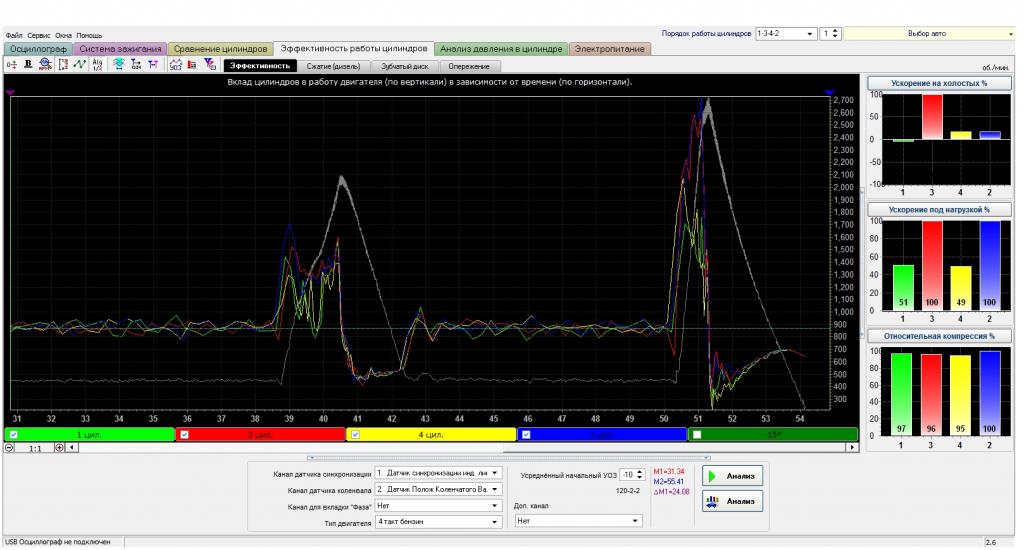
Task: Open the Помощь menu
Action: (x=89, y=35)
